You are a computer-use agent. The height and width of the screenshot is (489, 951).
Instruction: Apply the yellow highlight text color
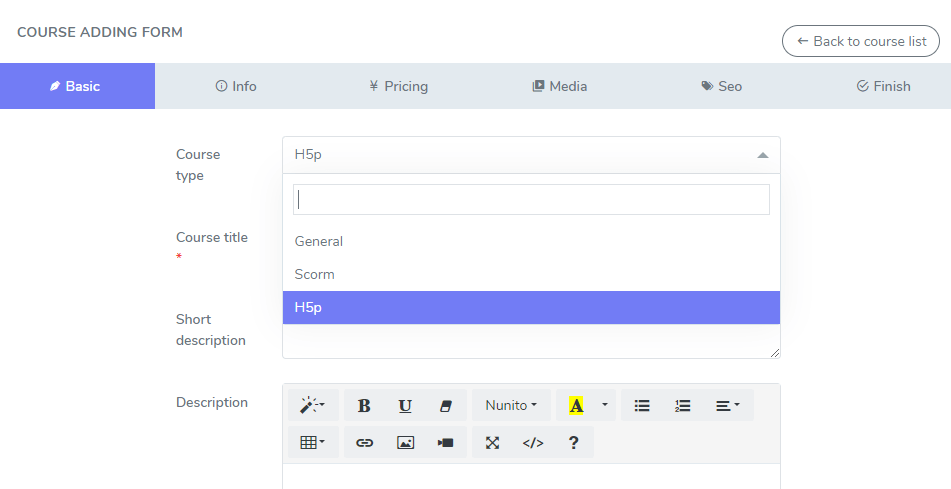tap(576, 405)
